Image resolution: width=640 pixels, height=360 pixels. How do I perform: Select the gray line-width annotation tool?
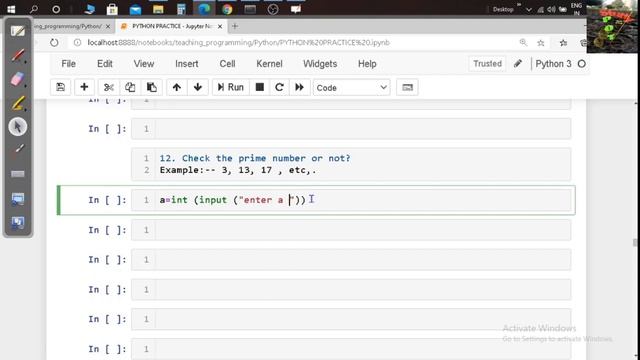18,174
